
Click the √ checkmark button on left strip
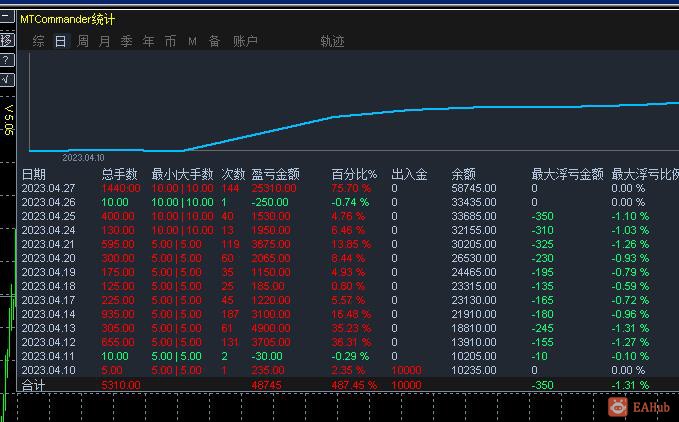coord(6,80)
